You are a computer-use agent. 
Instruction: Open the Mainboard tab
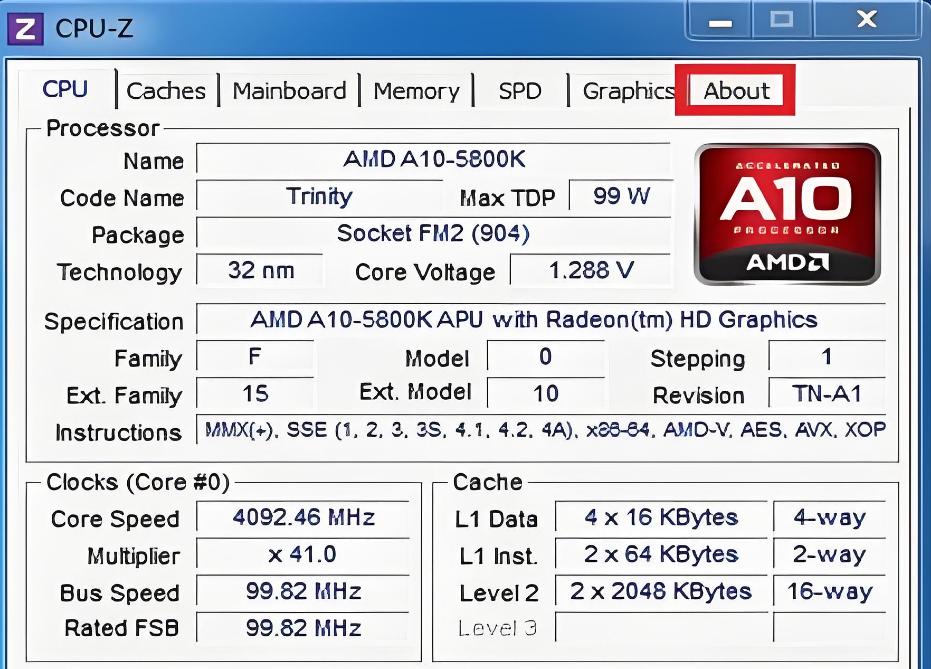[x=289, y=91]
